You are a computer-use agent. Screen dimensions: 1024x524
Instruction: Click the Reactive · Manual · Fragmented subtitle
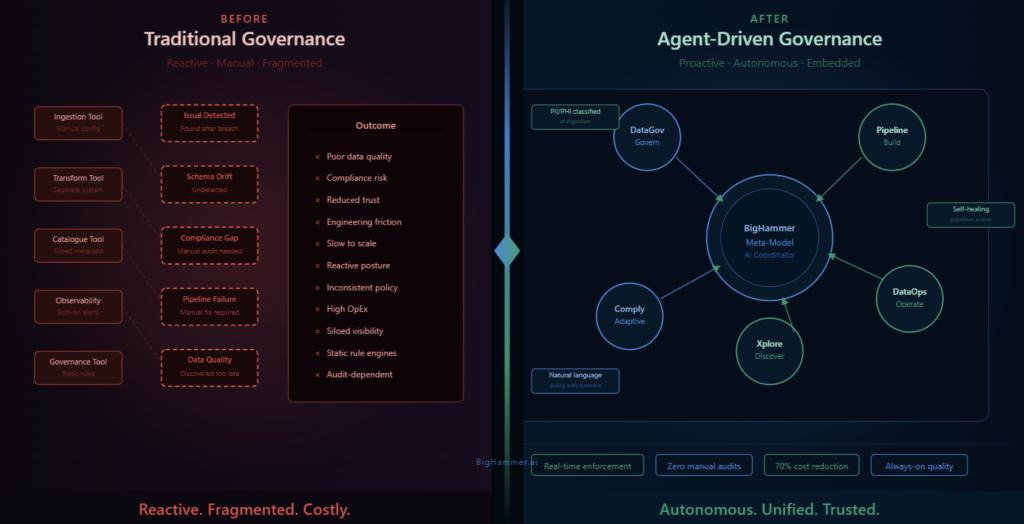[244, 63]
